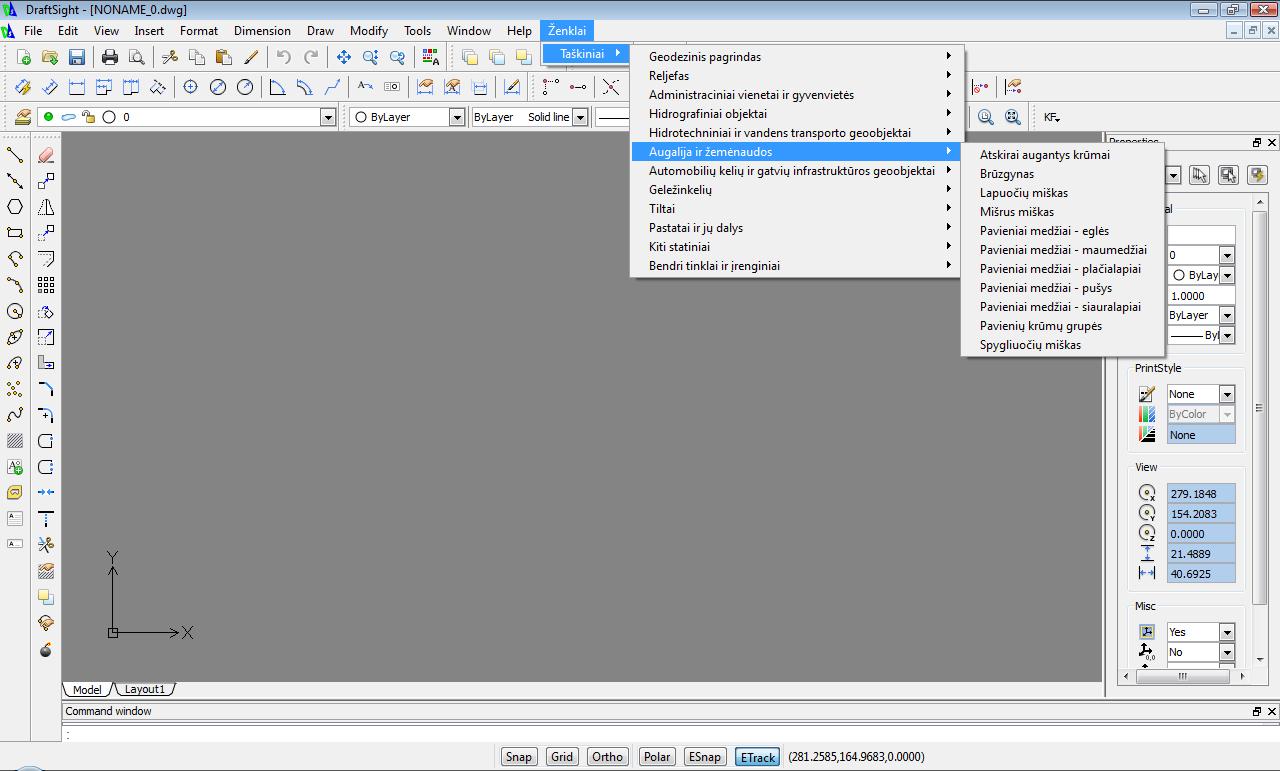Select the Diameter dimension tool
The image size is (1280, 771).
(217, 87)
